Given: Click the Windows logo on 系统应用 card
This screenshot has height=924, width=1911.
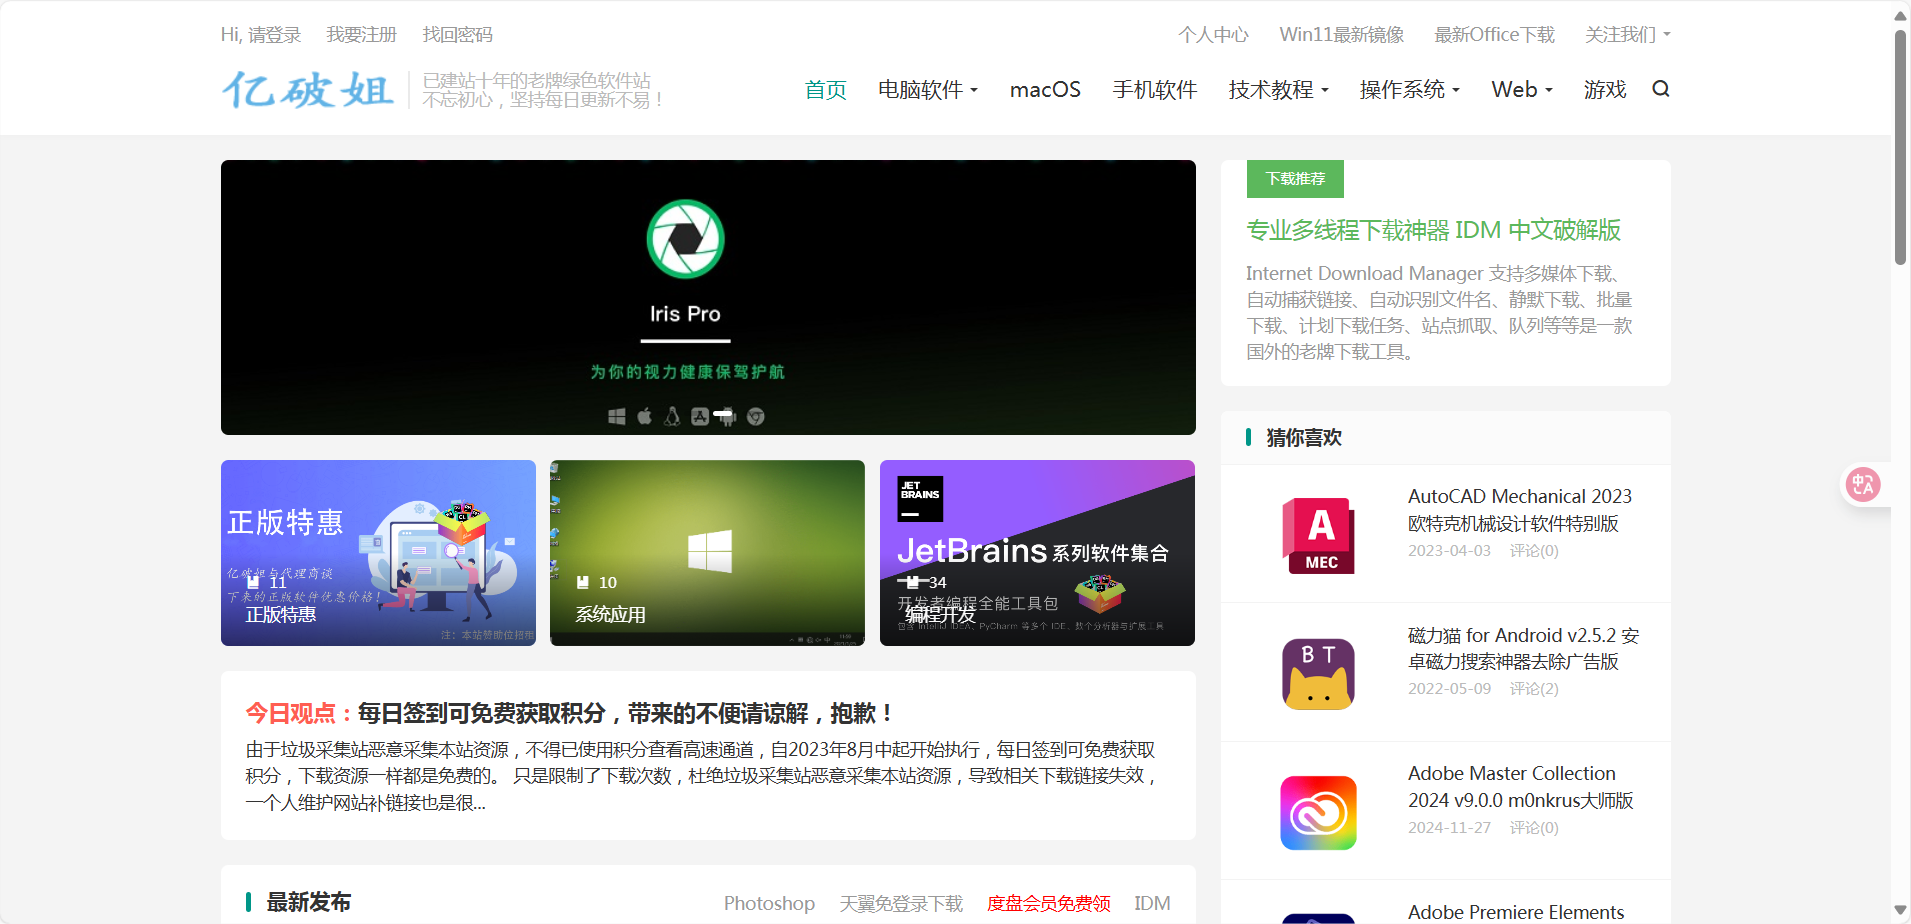Looking at the screenshot, I should 710,551.
